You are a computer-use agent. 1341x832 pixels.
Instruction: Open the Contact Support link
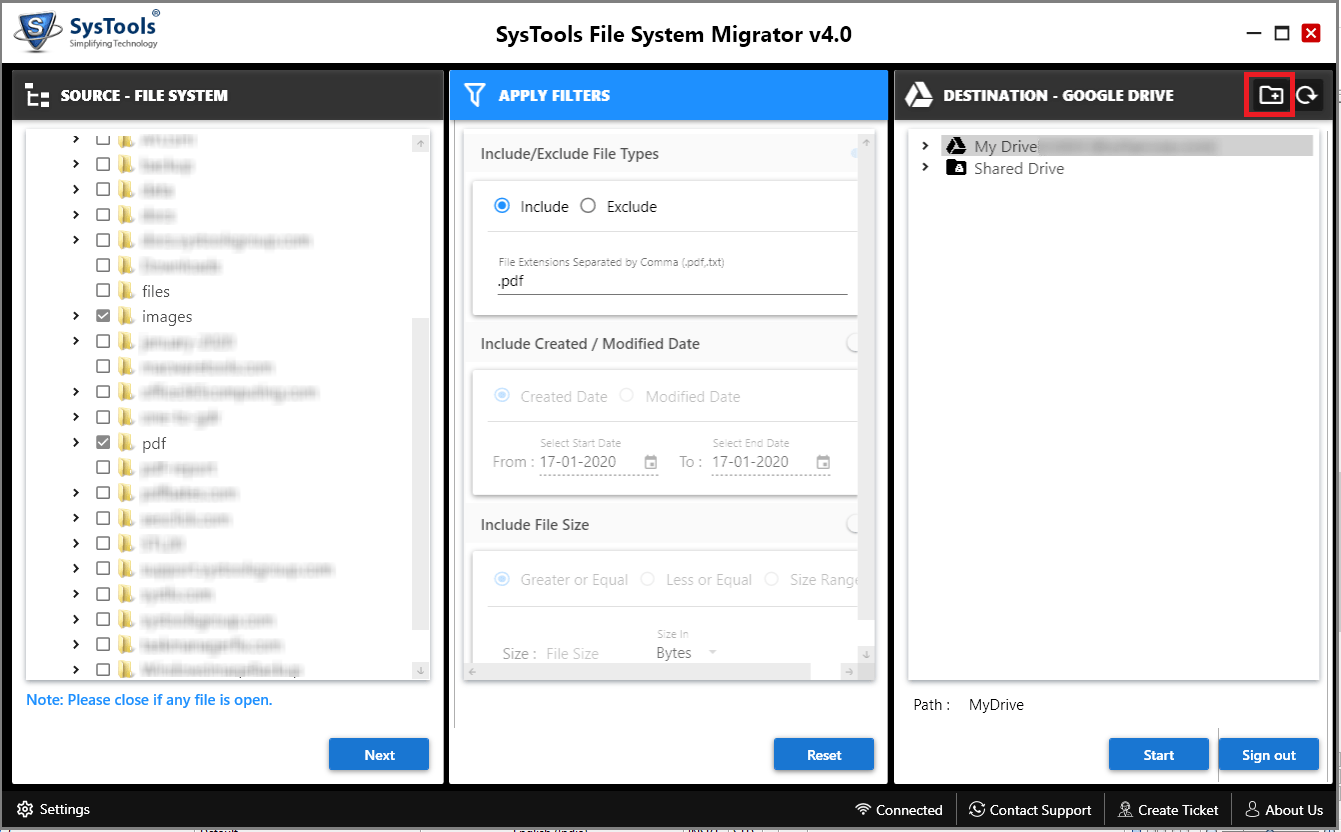click(1030, 809)
